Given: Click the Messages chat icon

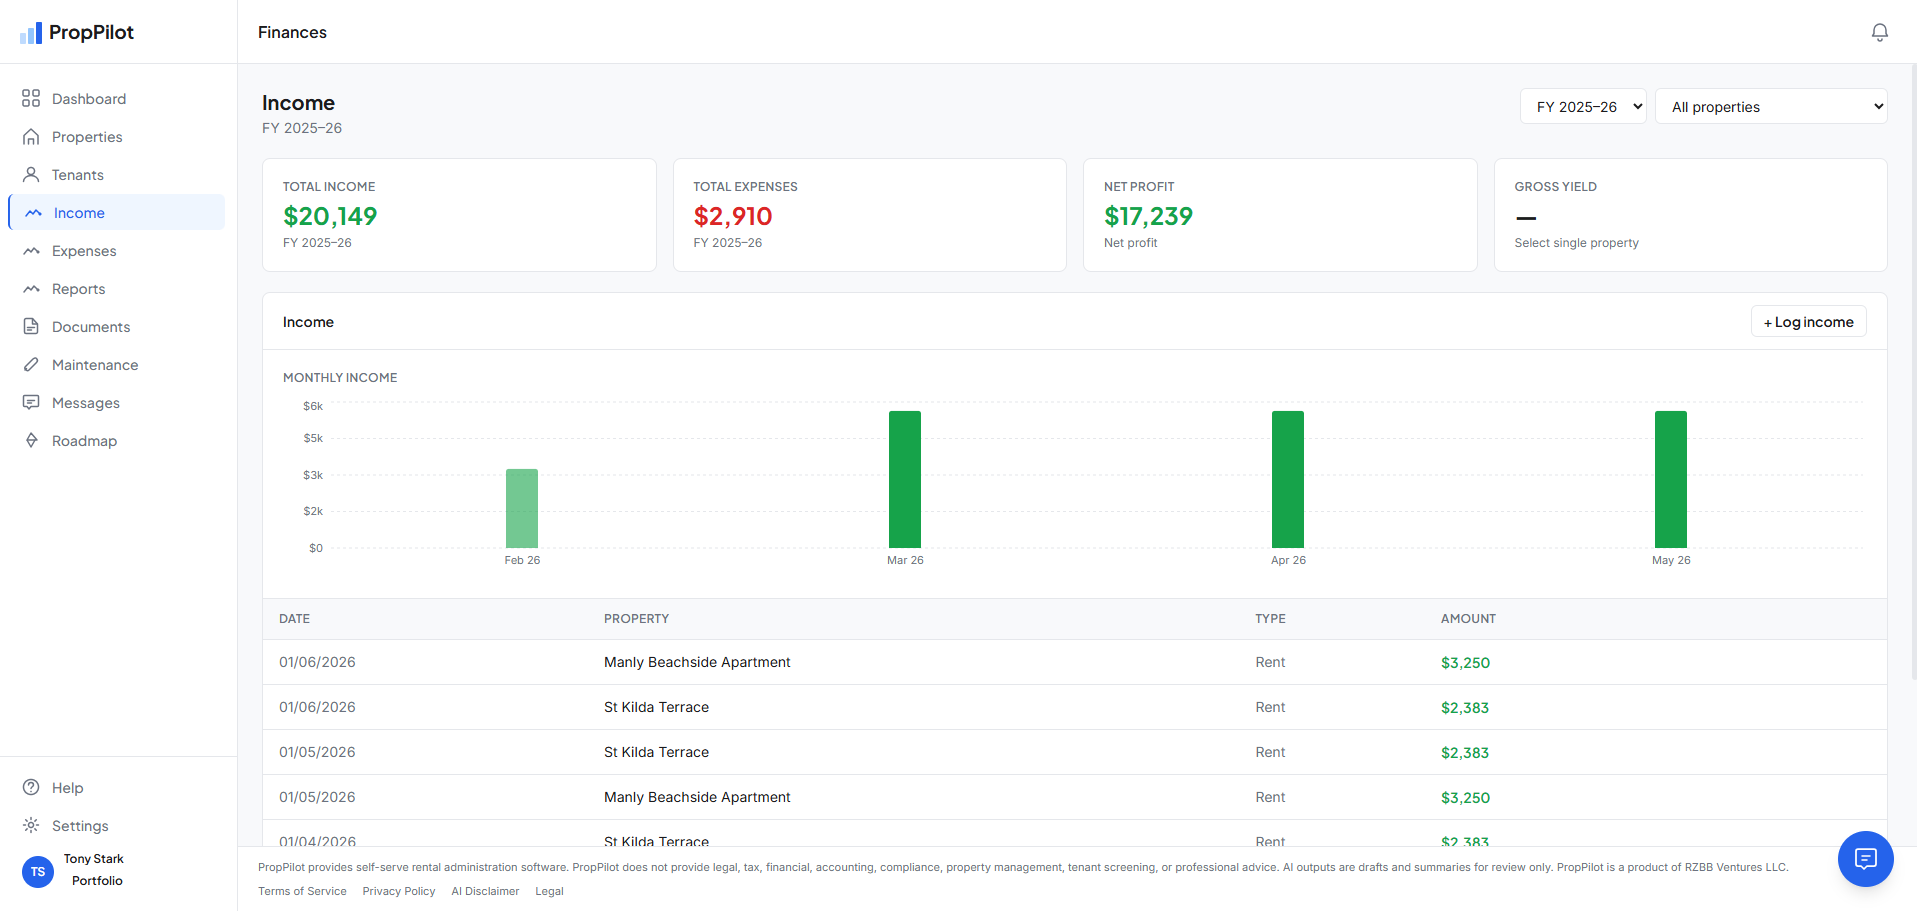Looking at the screenshot, I should tap(31, 403).
